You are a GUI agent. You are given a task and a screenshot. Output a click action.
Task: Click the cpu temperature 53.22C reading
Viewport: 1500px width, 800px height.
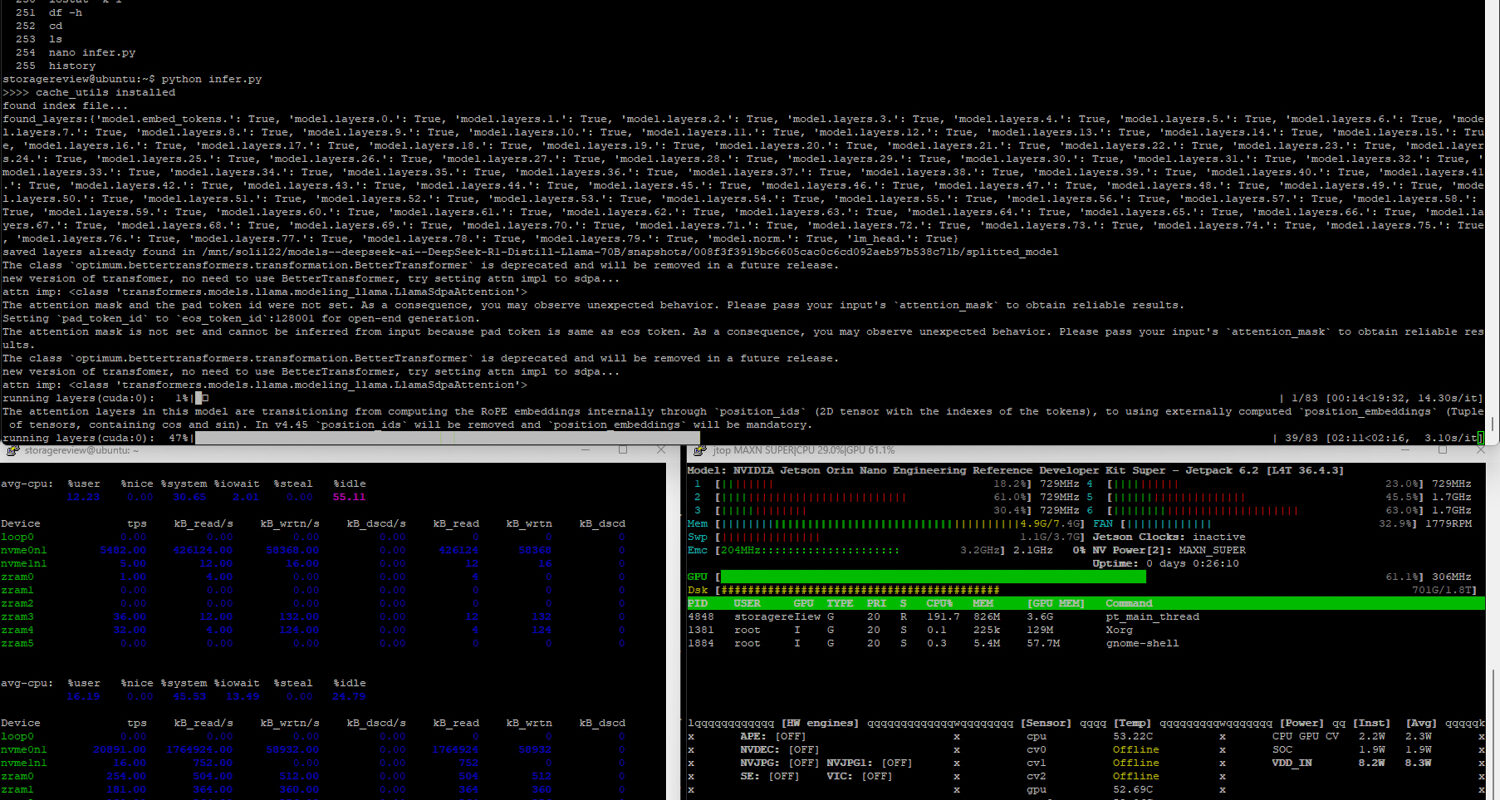coord(1135,736)
